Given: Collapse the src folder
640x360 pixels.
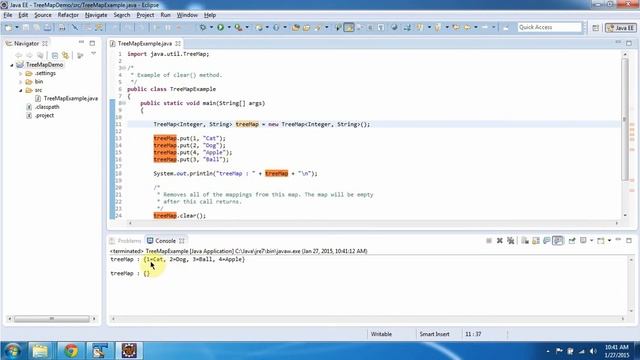Looking at the screenshot, I should coord(20,90).
